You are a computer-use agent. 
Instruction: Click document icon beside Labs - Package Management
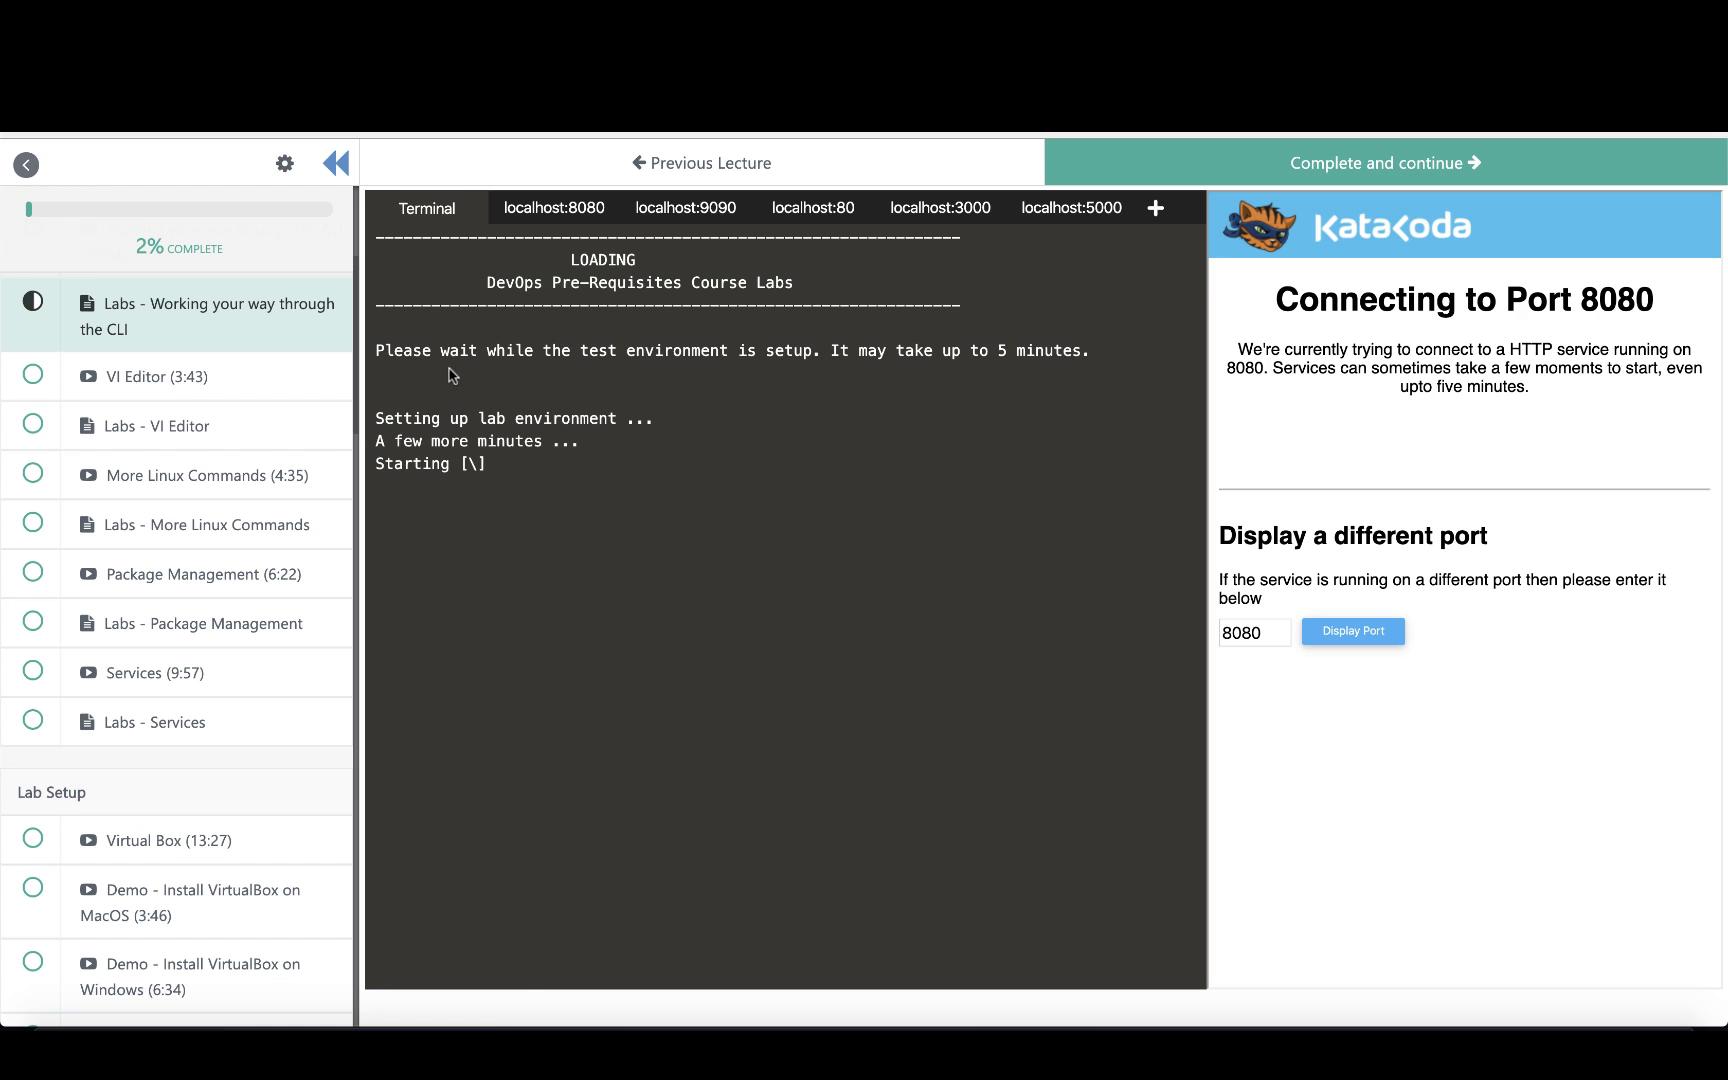(87, 623)
